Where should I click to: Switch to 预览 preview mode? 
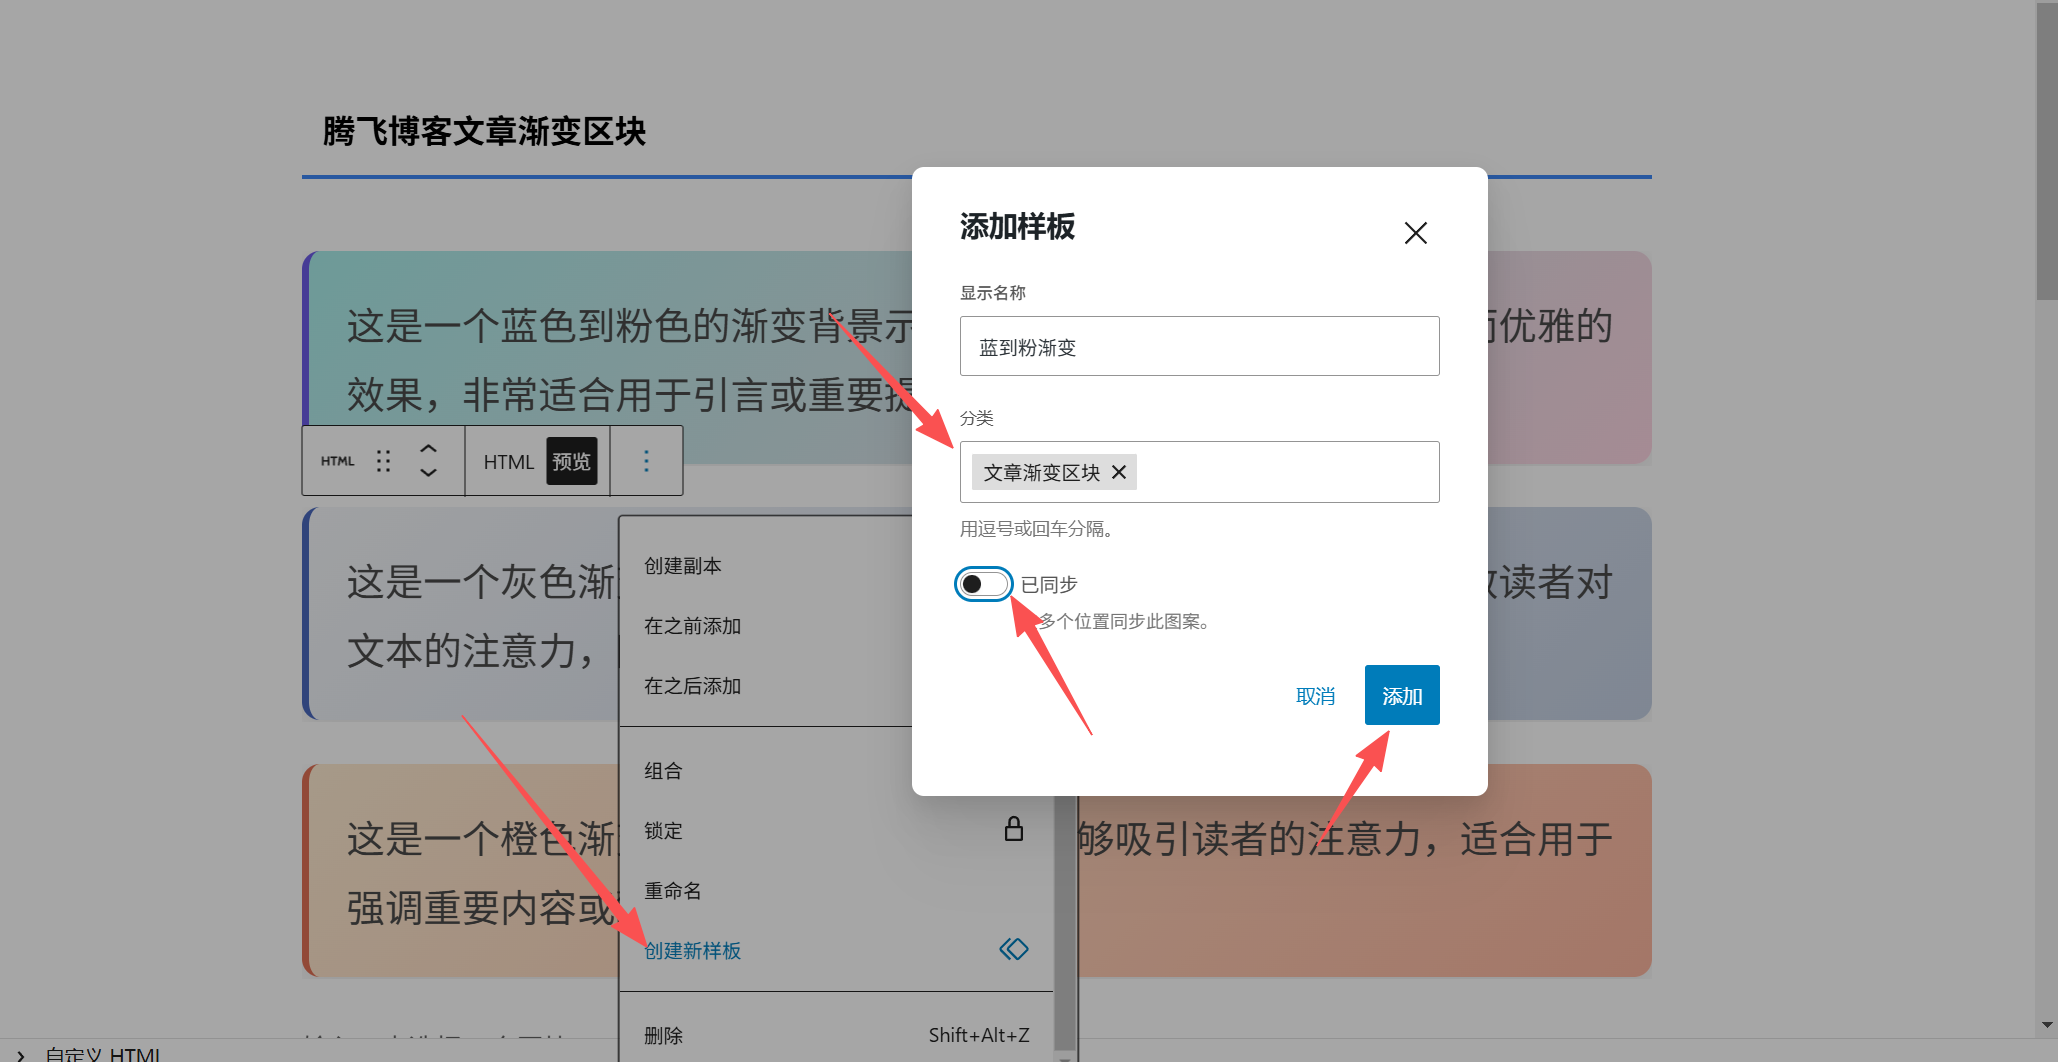[570, 461]
